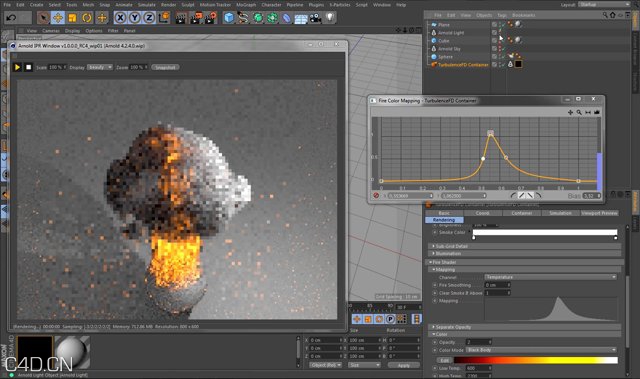Click the Array generators icon

(272, 18)
